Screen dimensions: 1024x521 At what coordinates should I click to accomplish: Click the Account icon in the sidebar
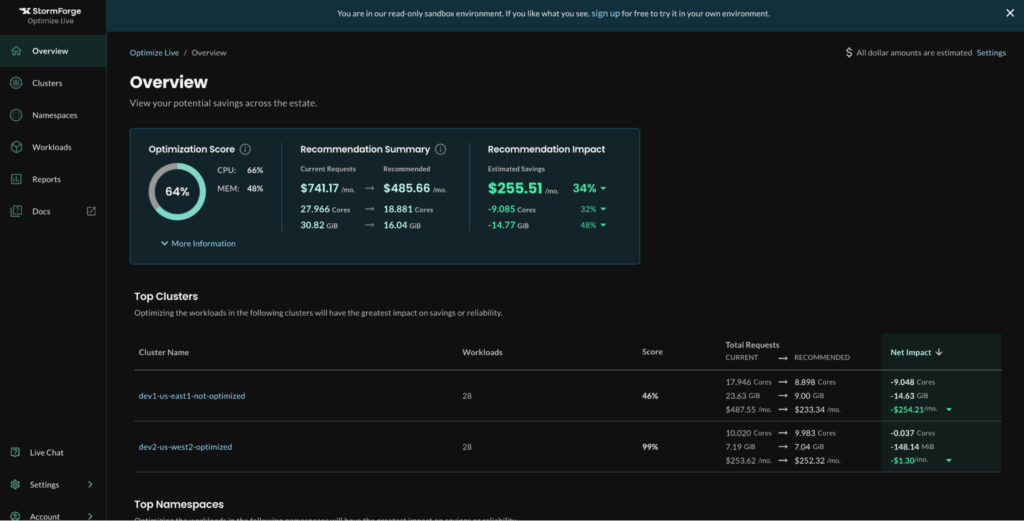(x=15, y=516)
